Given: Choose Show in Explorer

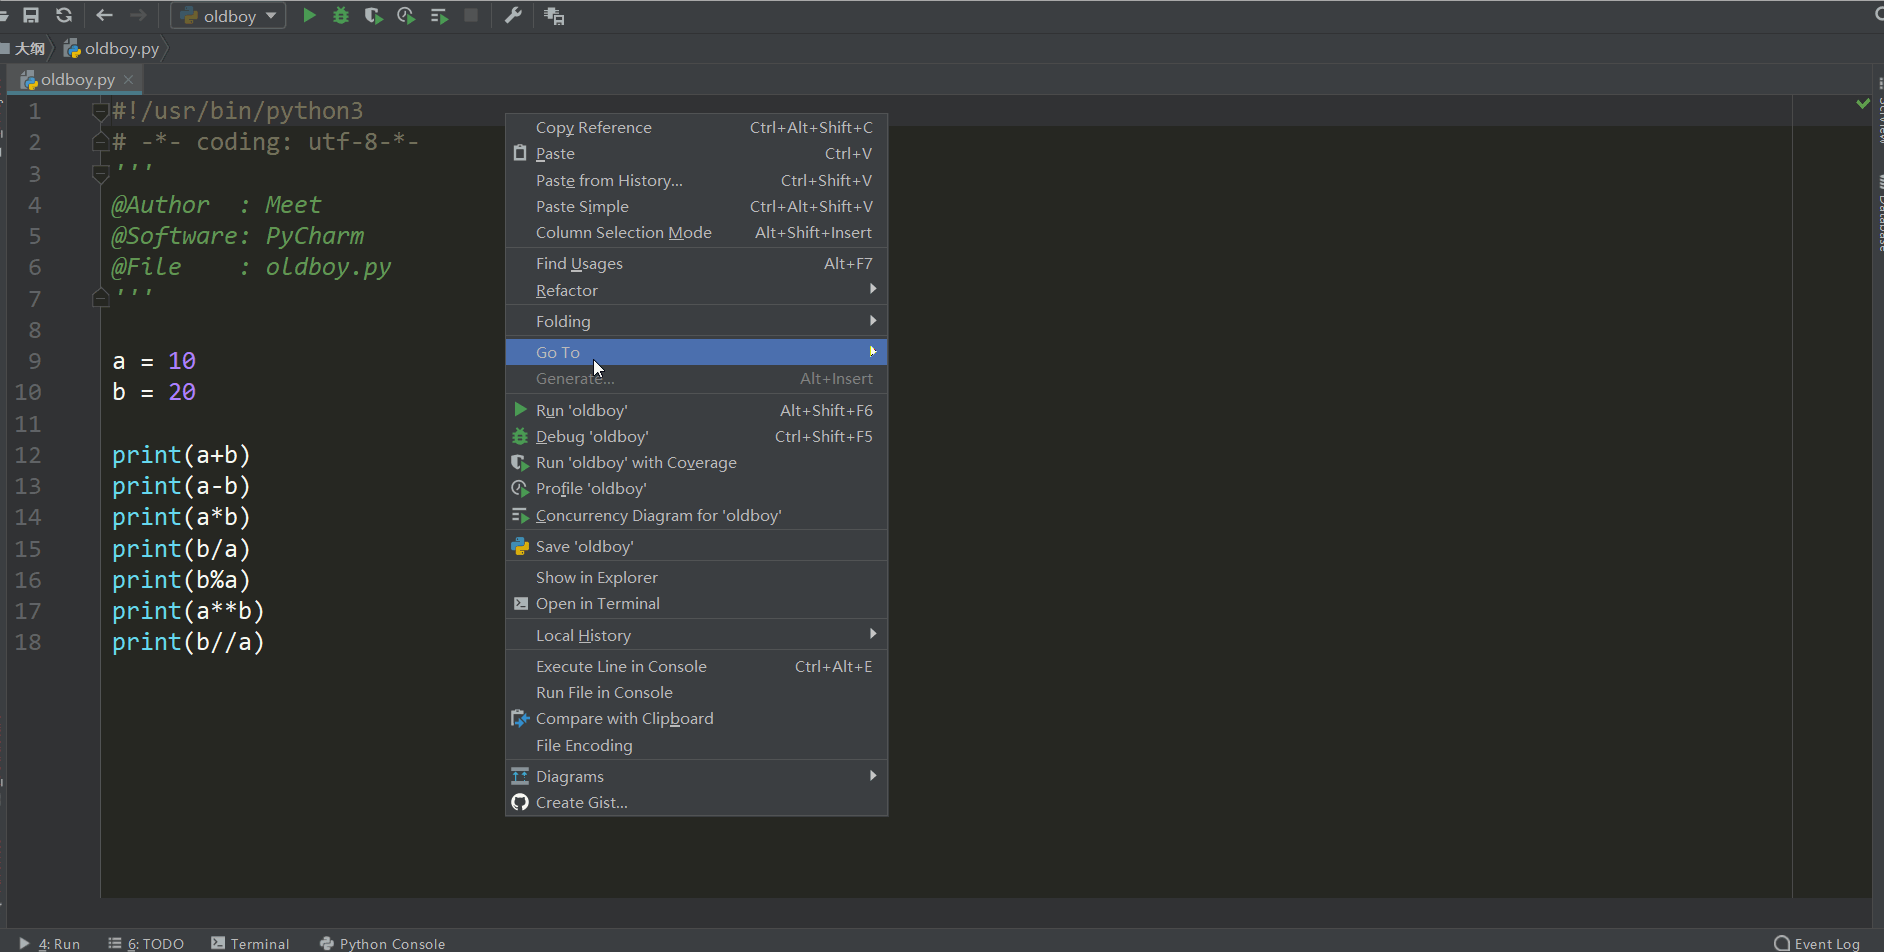Looking at the screenshot, I should (696, 577).
